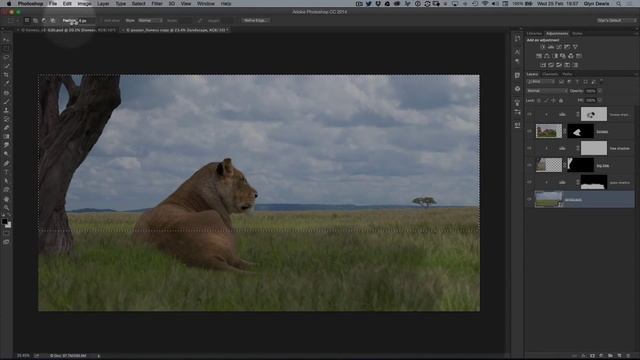
Task: Open the marquee Style dropdown
Action: coord(150,20)
